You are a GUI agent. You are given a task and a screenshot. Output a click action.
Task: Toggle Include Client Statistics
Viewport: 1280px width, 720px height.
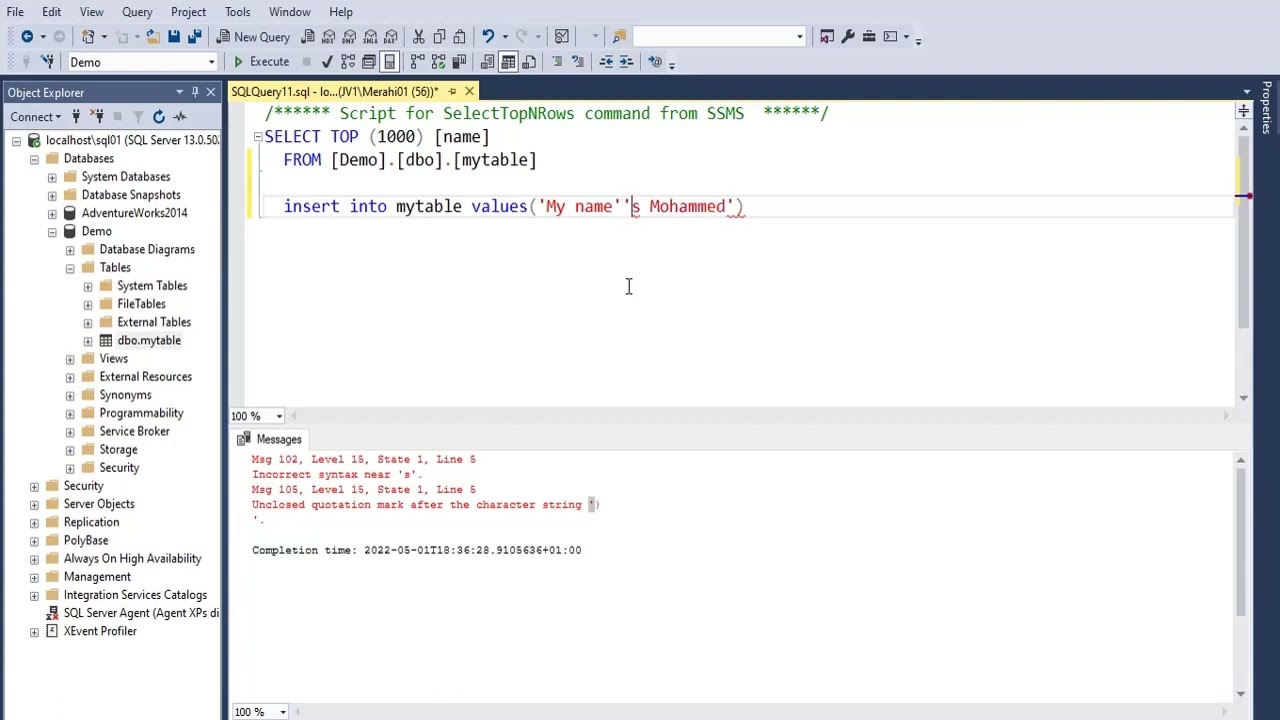[x=459, y=62]
